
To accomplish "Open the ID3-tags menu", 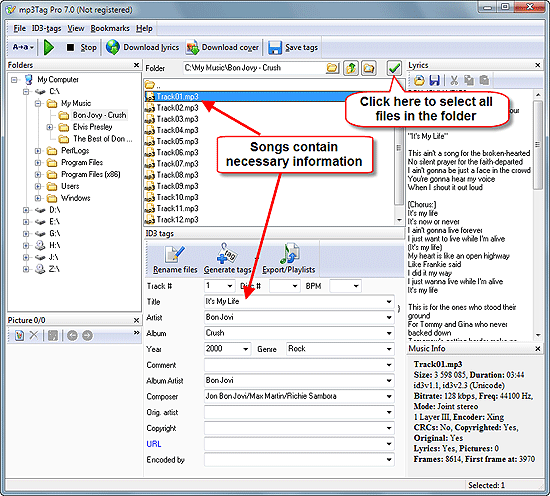I will pos(47,28).
